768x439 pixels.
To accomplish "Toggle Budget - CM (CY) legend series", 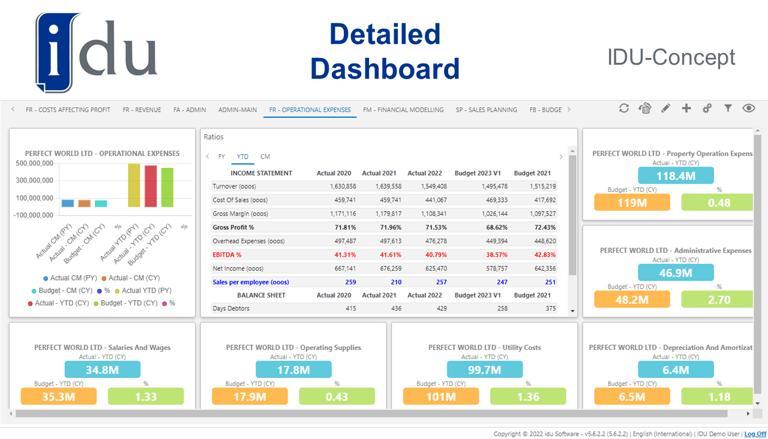I will pos(62,291).
